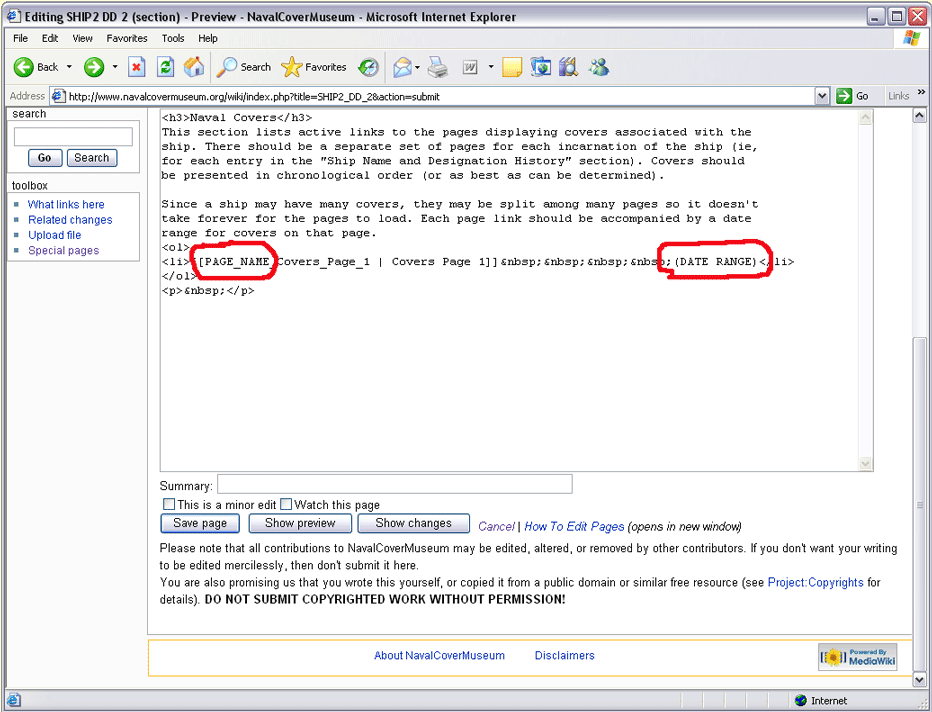Open the Favorites menu in menu bar
Image resolution: width=932 pixels, height=712 pixels.
pyautogui.click(x=127, y=38)
